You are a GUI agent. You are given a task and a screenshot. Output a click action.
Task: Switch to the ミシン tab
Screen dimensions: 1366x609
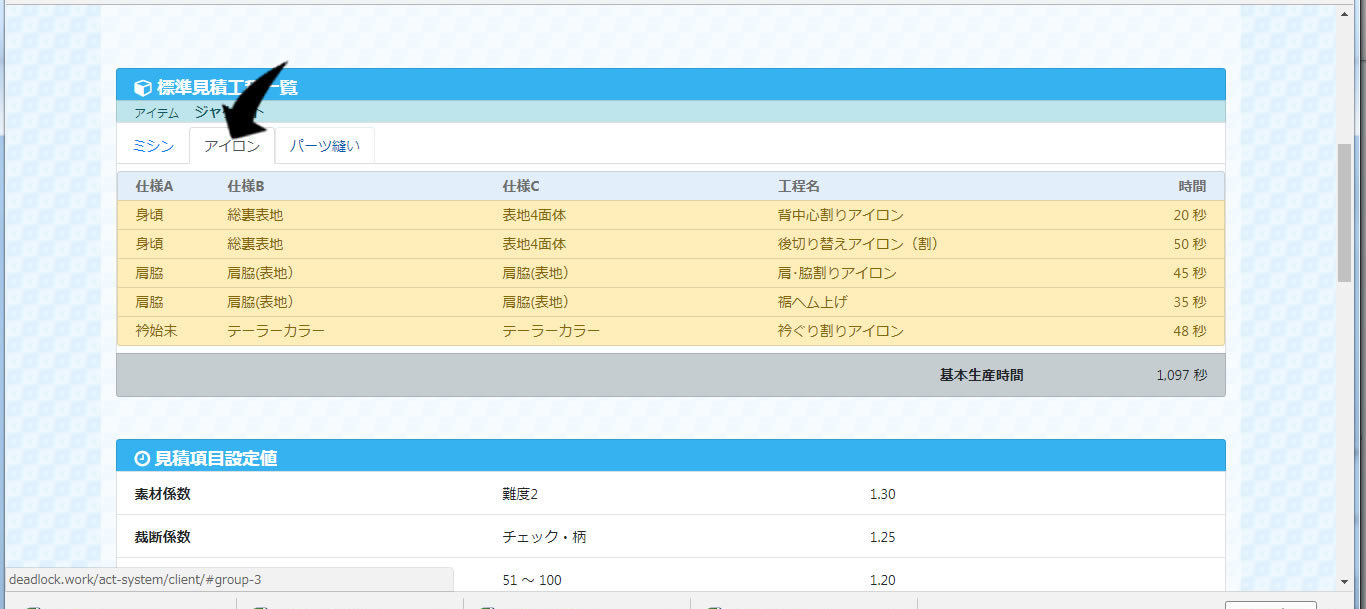[x=153, y=146]
